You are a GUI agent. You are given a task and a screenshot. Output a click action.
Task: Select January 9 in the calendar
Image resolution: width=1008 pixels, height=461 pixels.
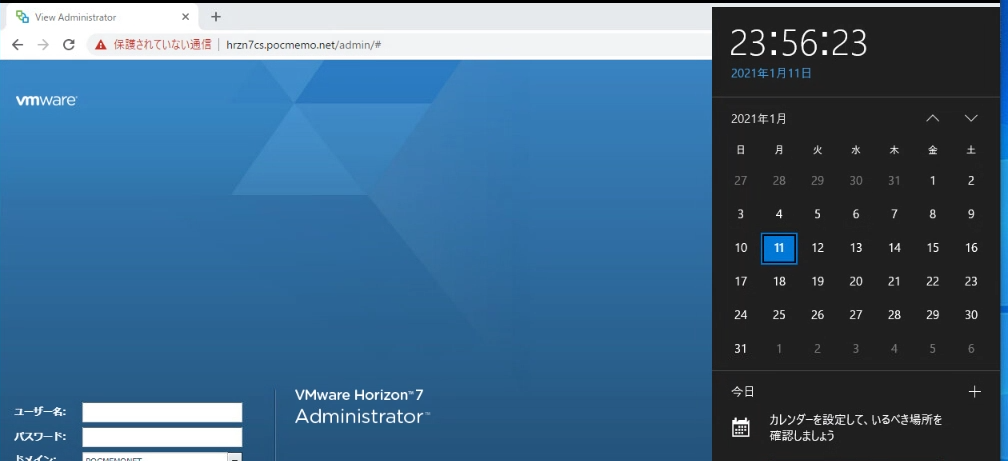[x=971, y=214]
